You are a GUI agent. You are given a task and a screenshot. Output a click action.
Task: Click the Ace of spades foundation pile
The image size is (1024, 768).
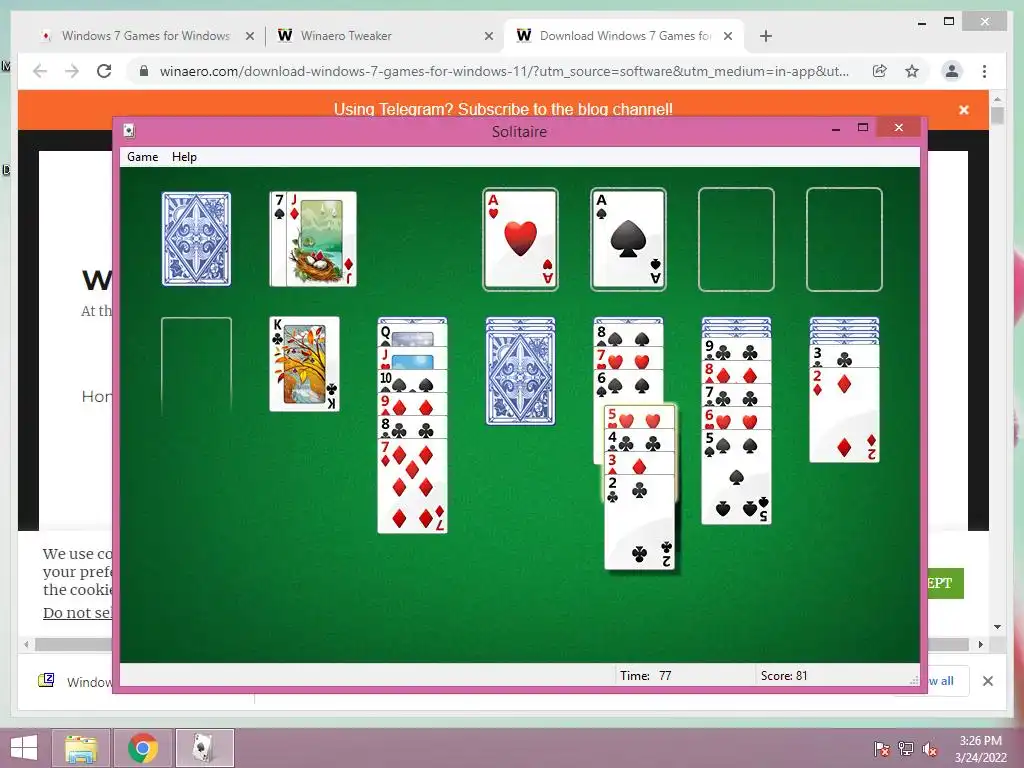click(628, 239)
